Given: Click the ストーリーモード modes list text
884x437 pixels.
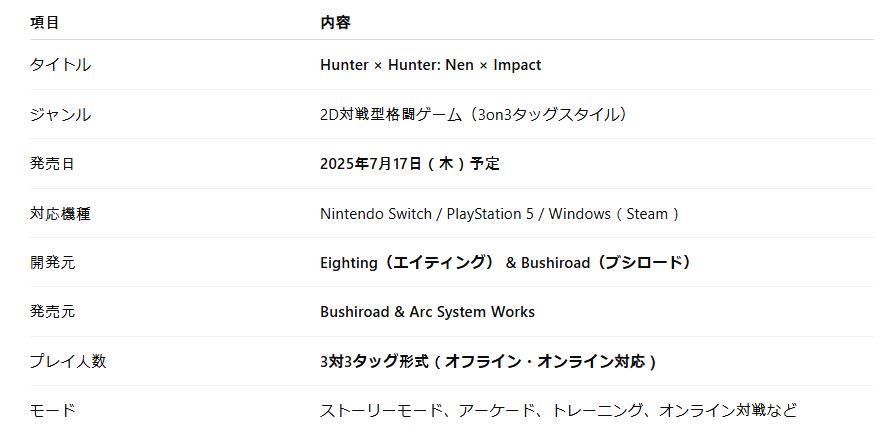Looking at the screenshot, I should coord(377,411).
